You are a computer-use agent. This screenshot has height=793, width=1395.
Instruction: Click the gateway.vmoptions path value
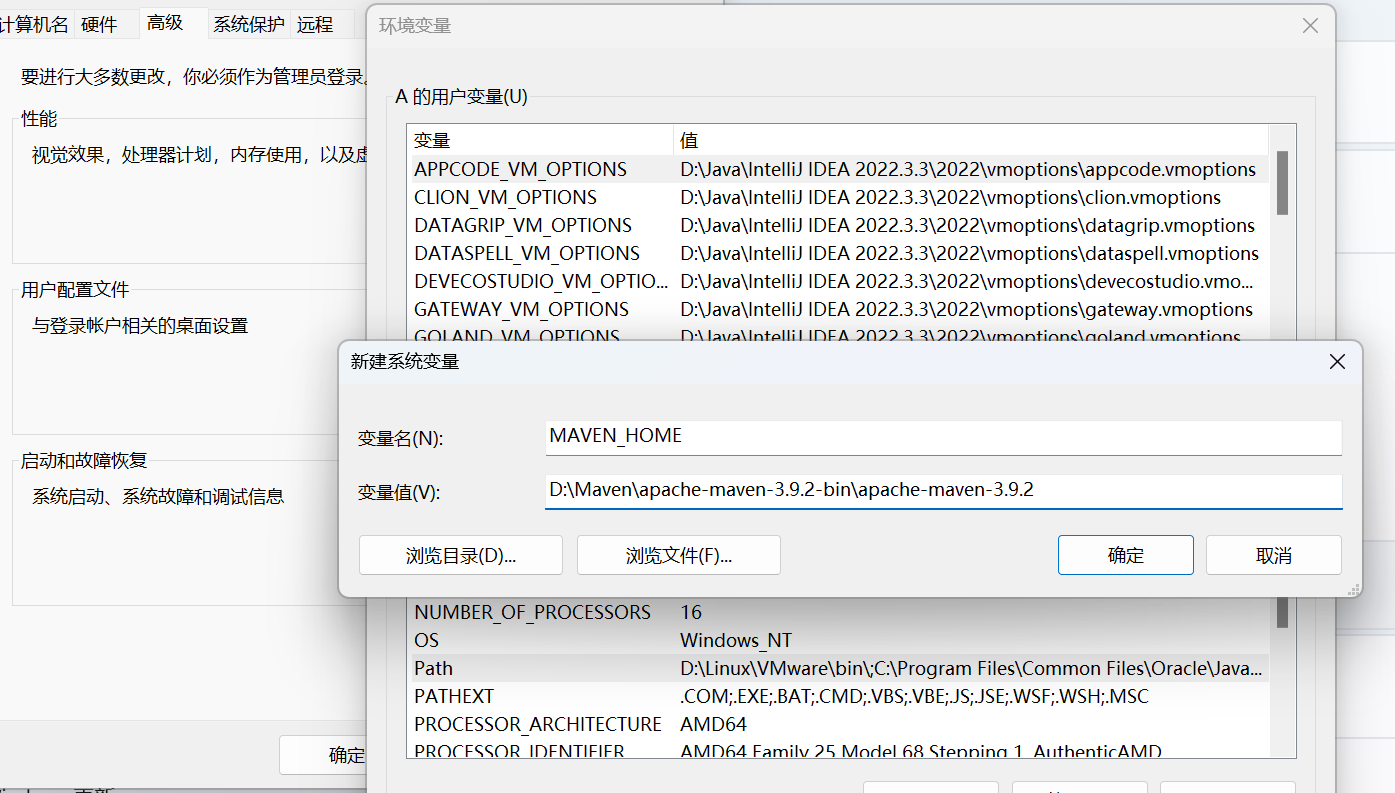(x=967, y=309)
